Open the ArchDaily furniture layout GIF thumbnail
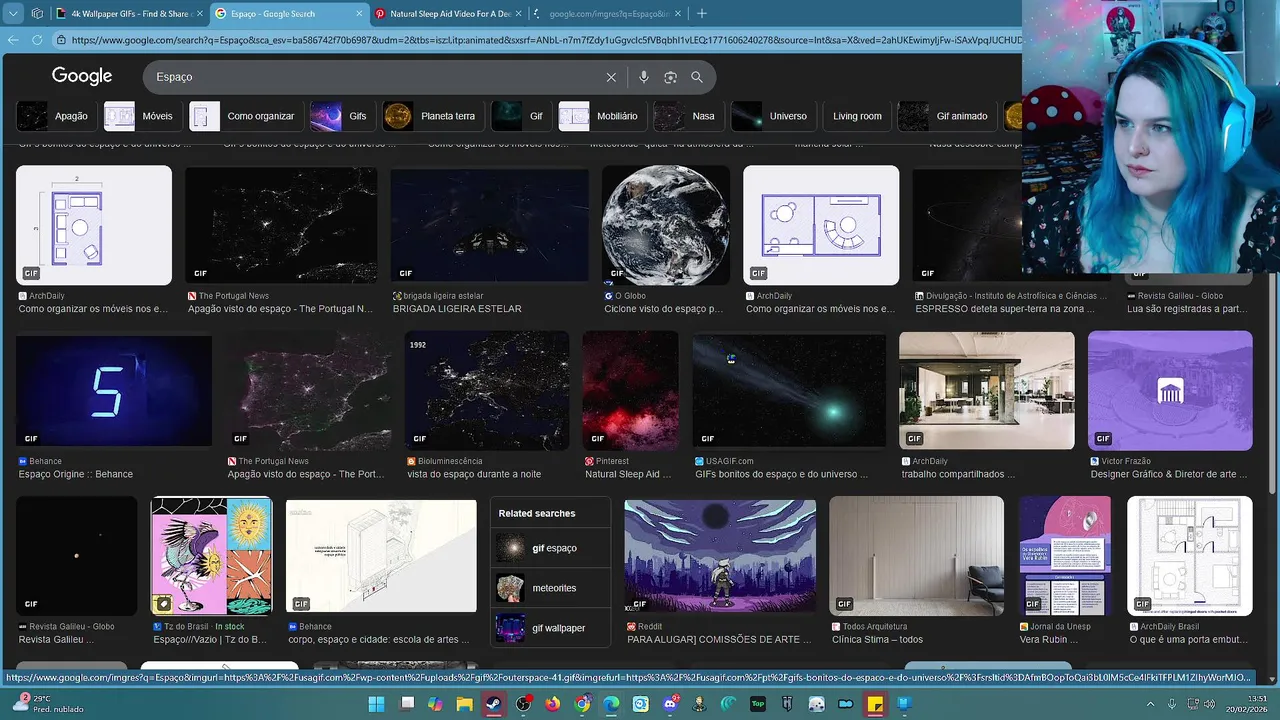Viewport: 1280px width, 720px height. [x=94, y=225]
